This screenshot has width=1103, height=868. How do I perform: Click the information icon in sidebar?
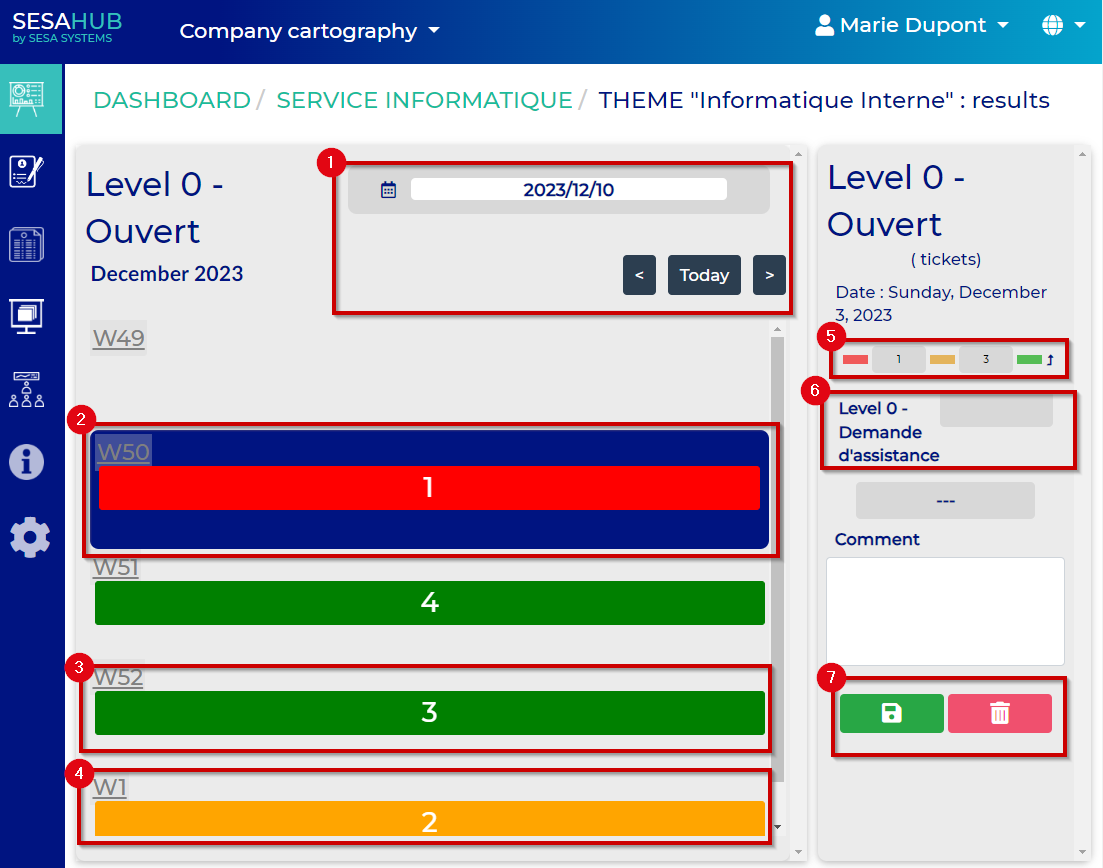(27, 462)
